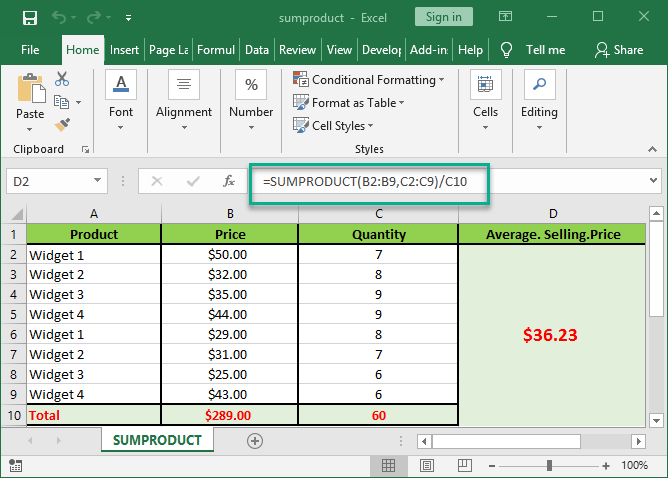Open the Name Box dropdown arrow
The image size is (668, 478).
point(98,181)
